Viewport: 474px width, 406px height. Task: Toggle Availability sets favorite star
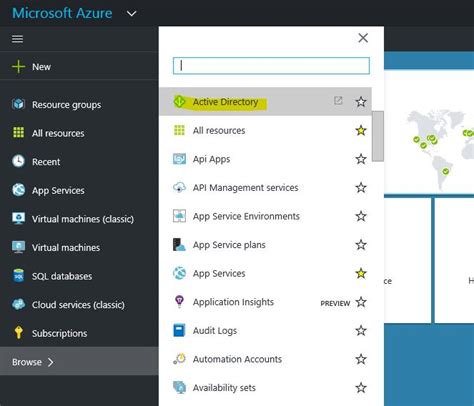[361, 388]
